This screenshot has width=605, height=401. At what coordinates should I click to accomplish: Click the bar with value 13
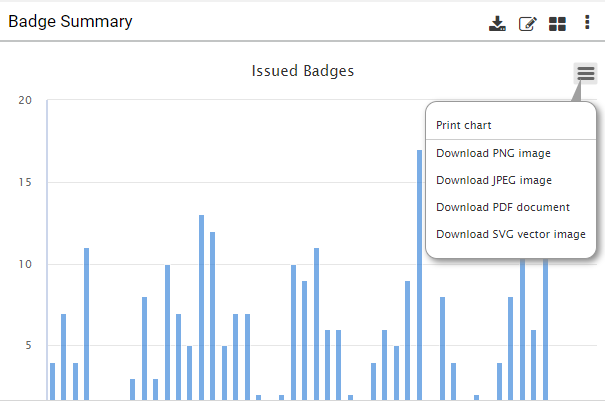(201, 307)
